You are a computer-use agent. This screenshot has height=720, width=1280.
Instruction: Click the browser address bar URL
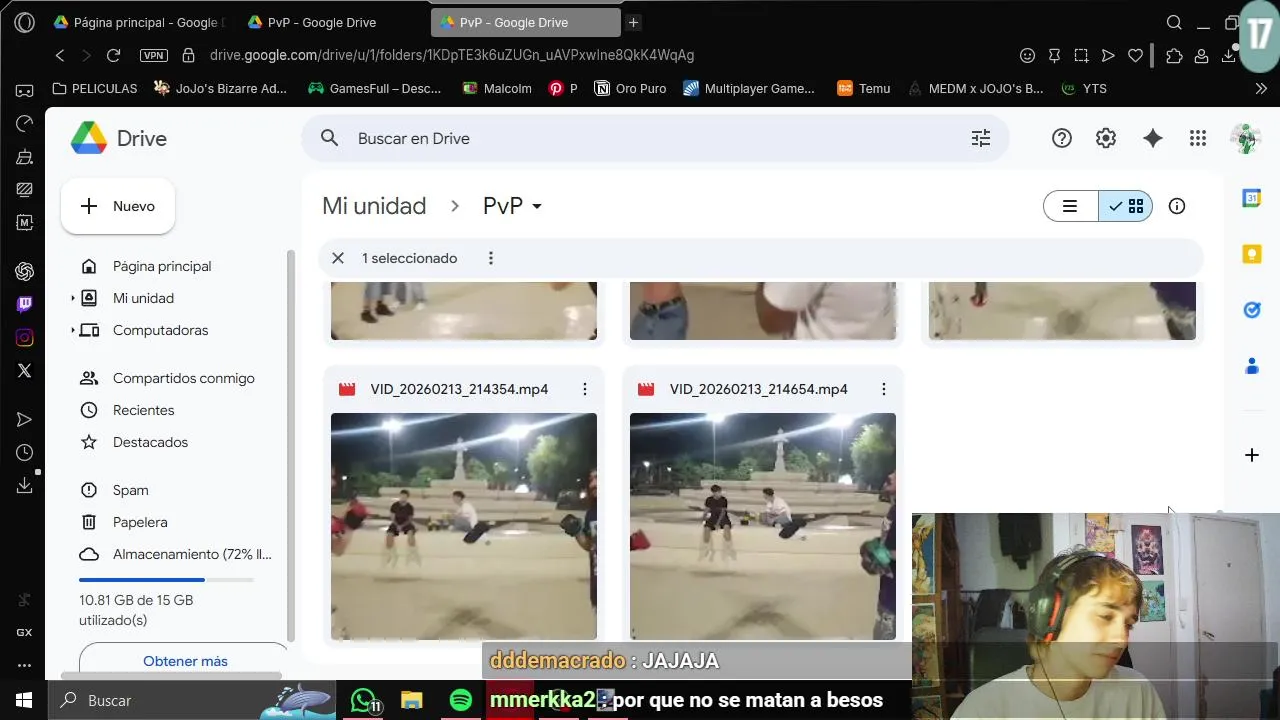(452, 56)
